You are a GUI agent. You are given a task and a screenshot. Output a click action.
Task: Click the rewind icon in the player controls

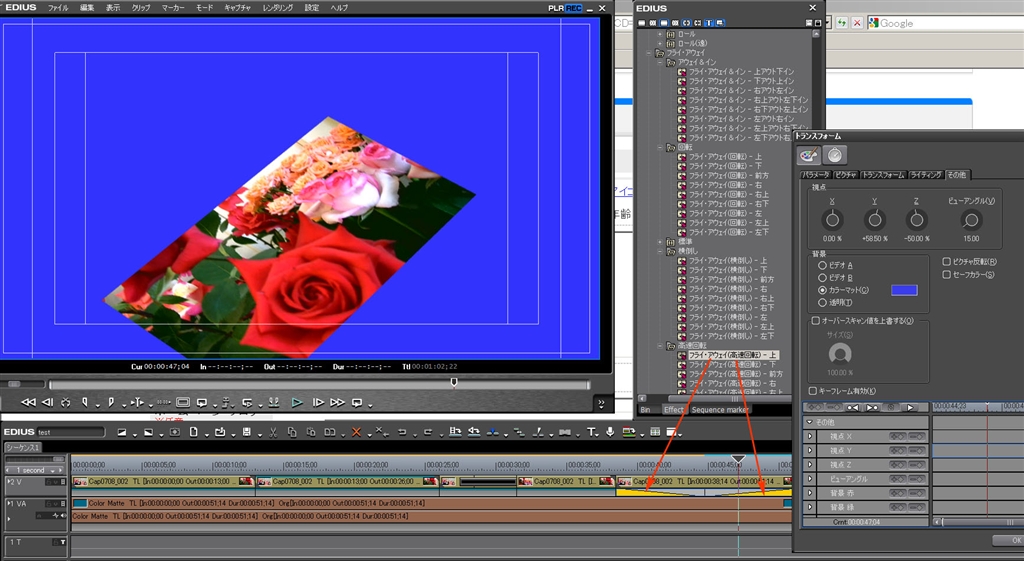coord(28,402)
